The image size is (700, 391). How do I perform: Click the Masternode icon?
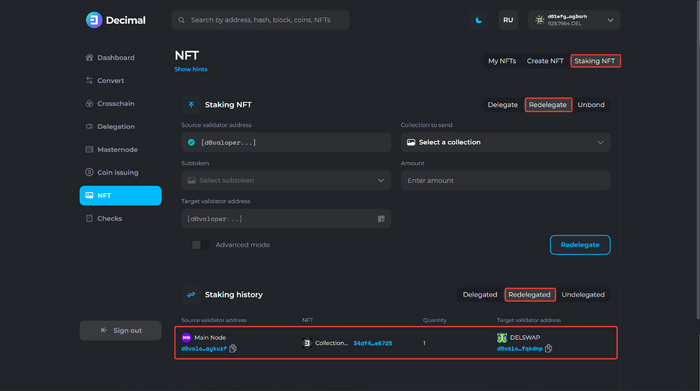click(89, 149)
